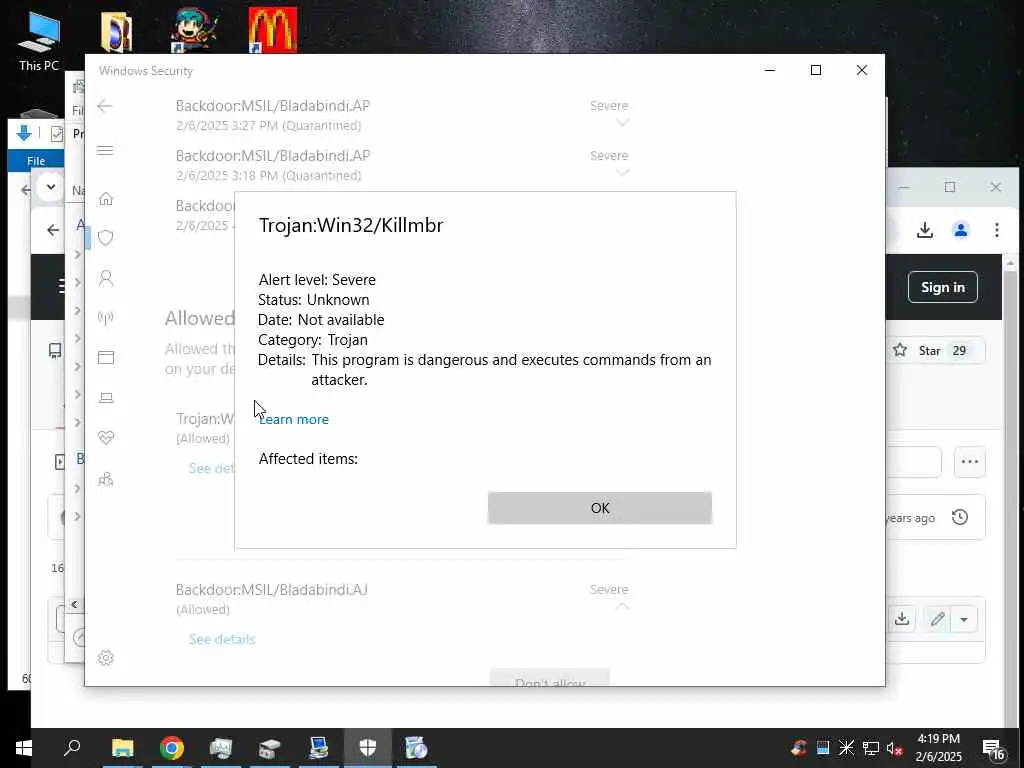
Task: Open the File tab in Explorer window
Action: point(36,161)
